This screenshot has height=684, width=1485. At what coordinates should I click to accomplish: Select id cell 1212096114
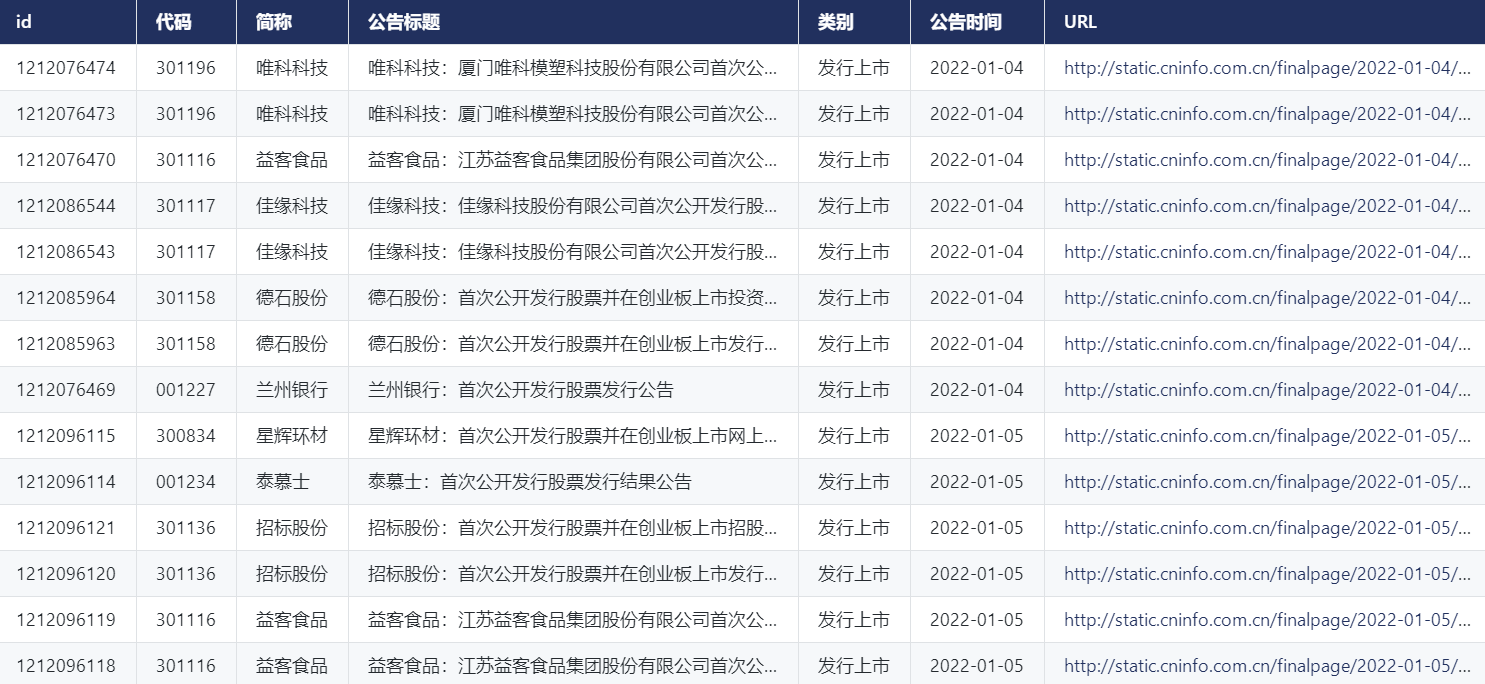[66, 482]
